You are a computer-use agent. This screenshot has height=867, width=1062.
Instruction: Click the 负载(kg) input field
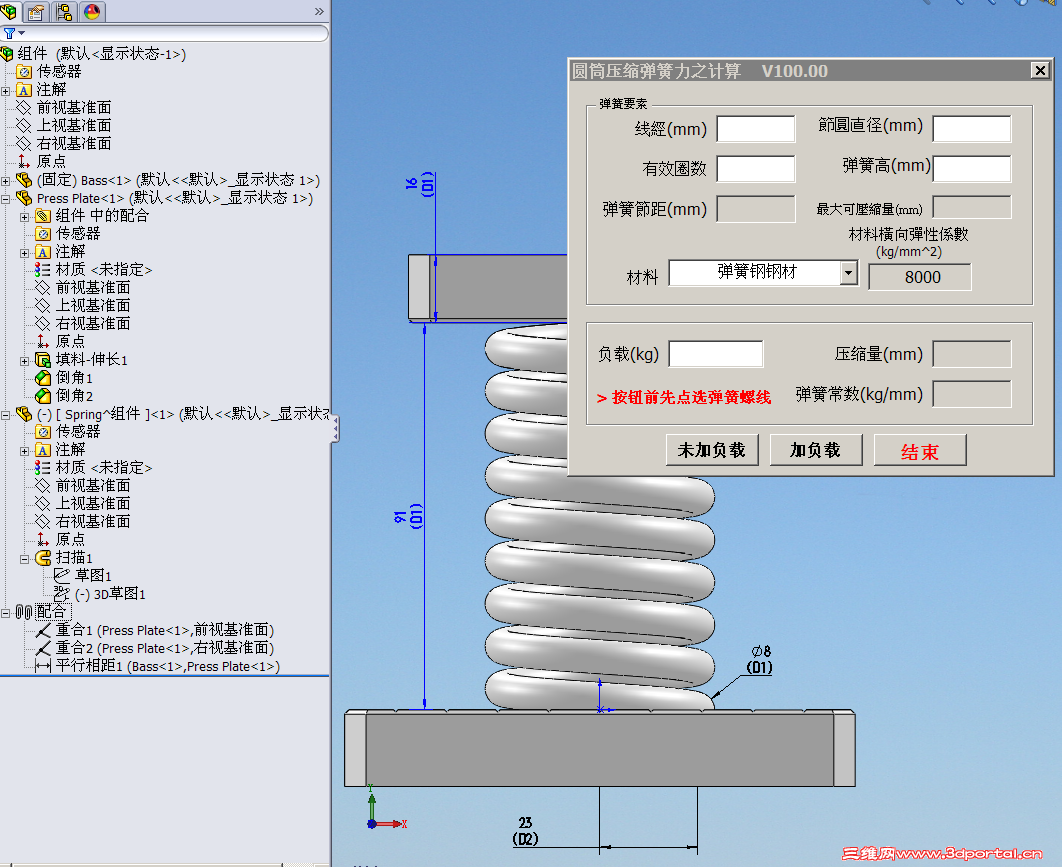click(x=716, y=353)
